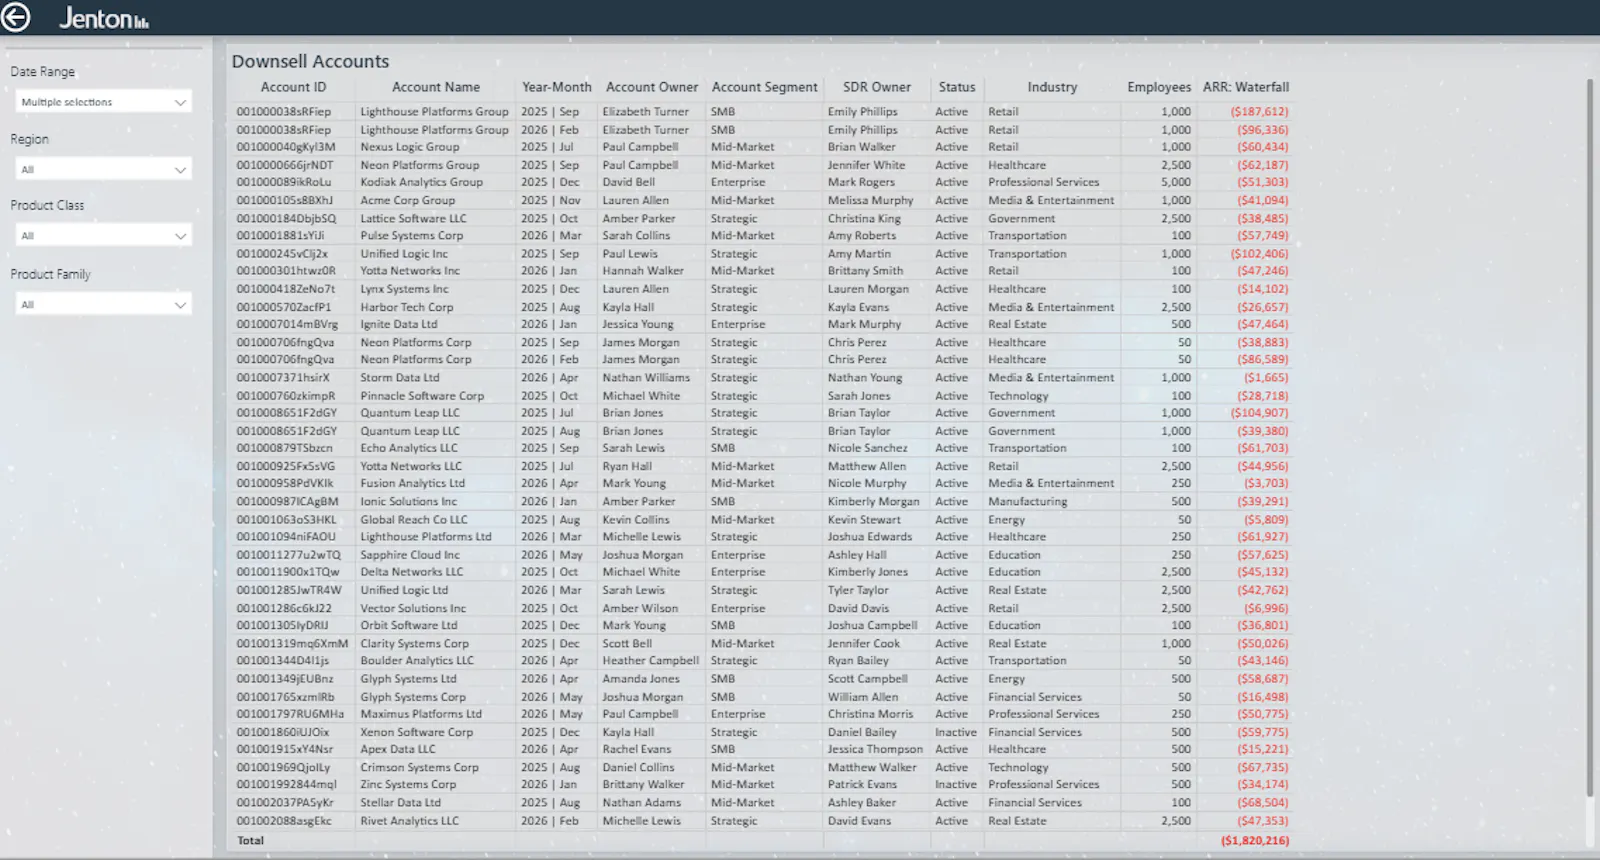Image resolution: width=1600 pixels, height=860 pixels.
Task: Open the Date Range dropdown
Action: click(x=104, y=102)
